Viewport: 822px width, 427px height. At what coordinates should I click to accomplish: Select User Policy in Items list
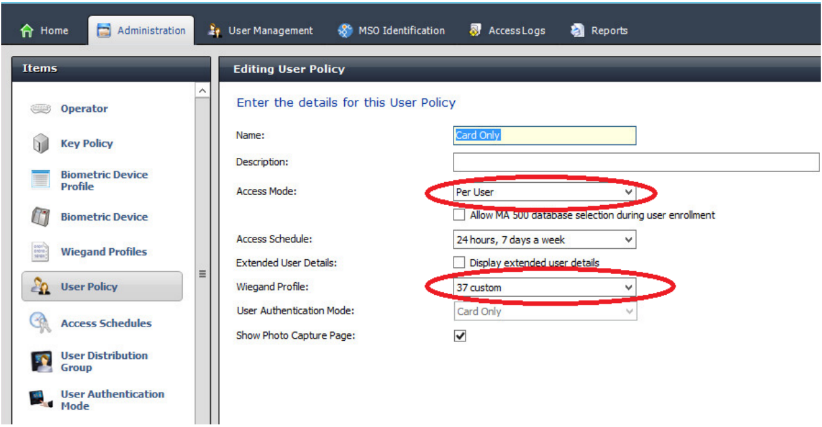coord(102,287)
